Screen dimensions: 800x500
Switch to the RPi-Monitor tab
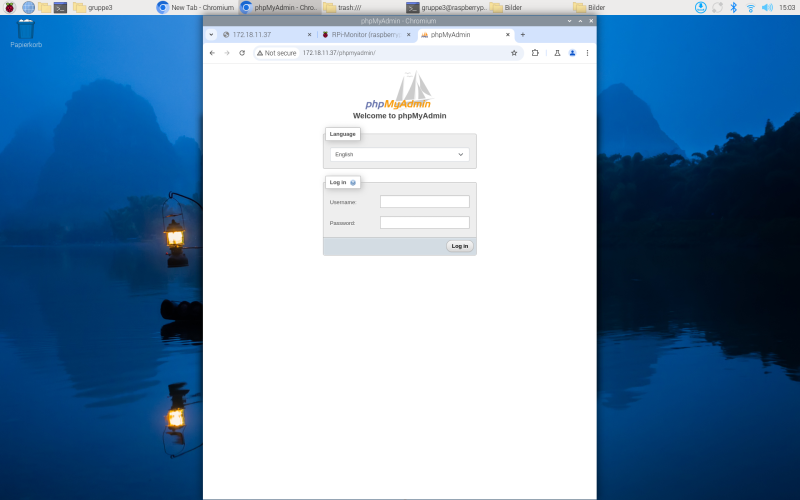(x=366, y=35)
